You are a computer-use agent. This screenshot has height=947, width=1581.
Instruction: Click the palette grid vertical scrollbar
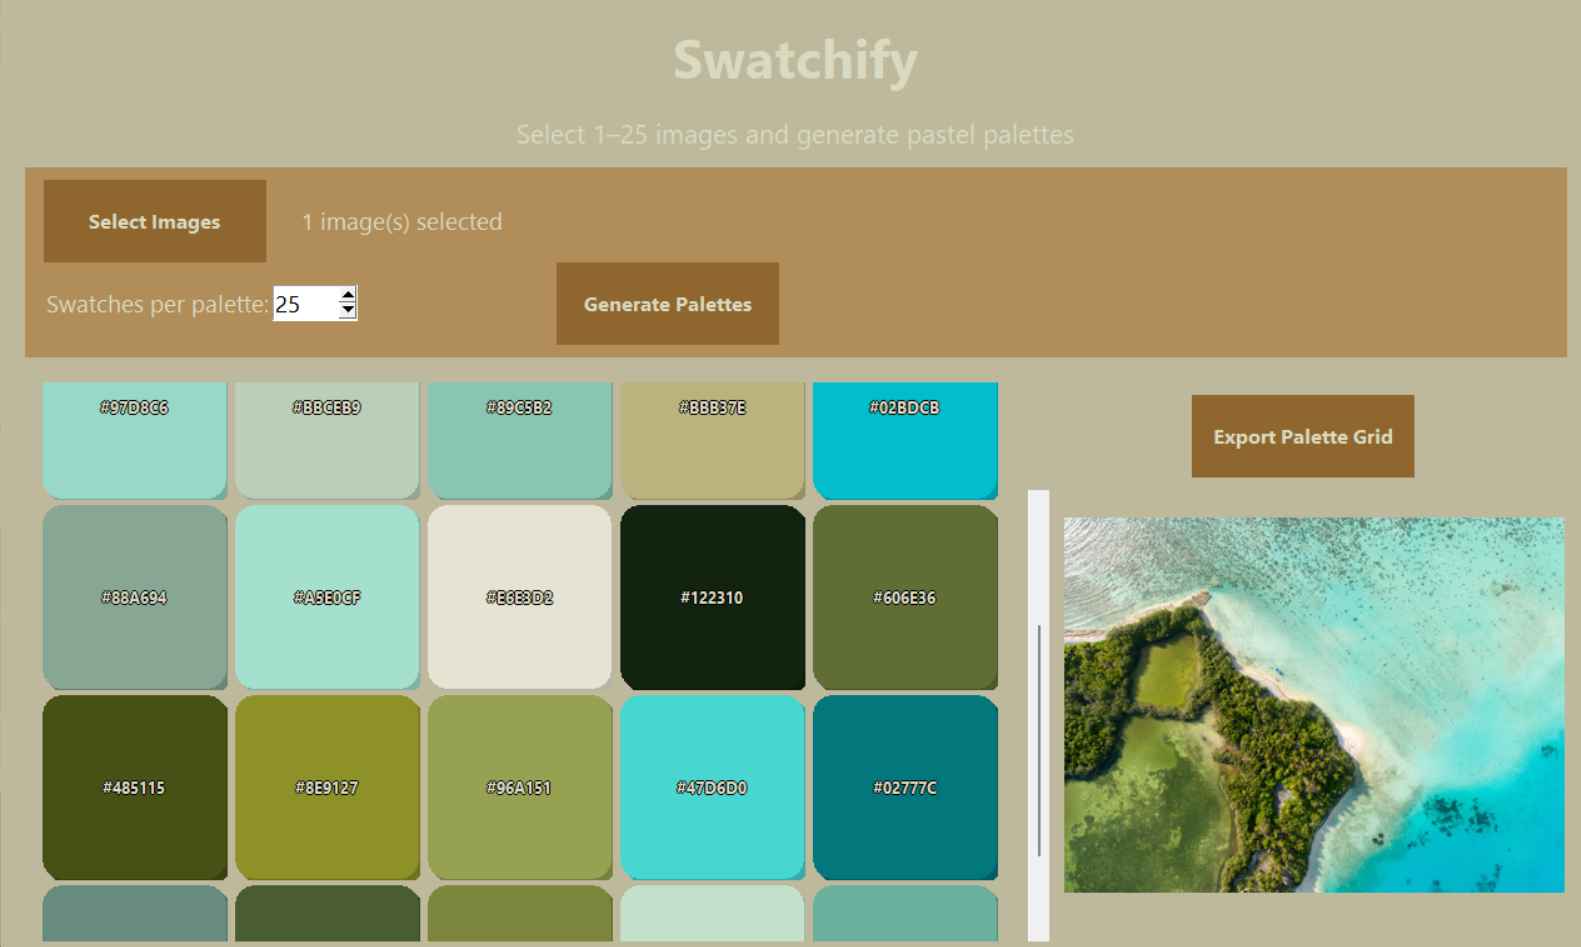(1039, 715)
